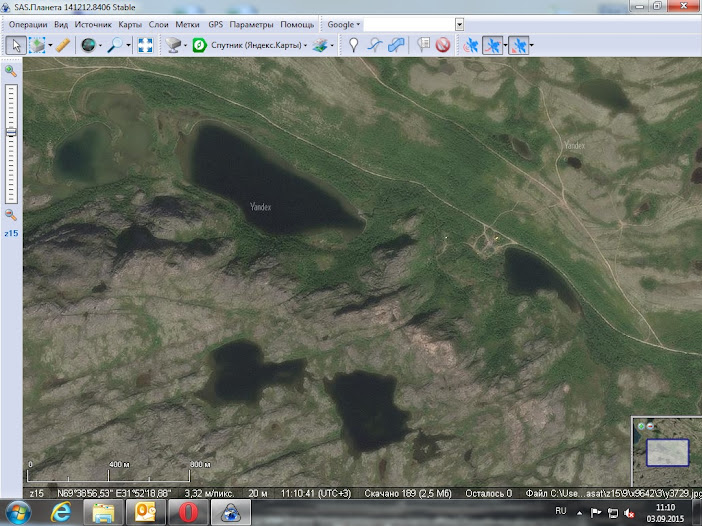Click the minimap overview thumbnail
702x526 pixels.
pos(667,452)
